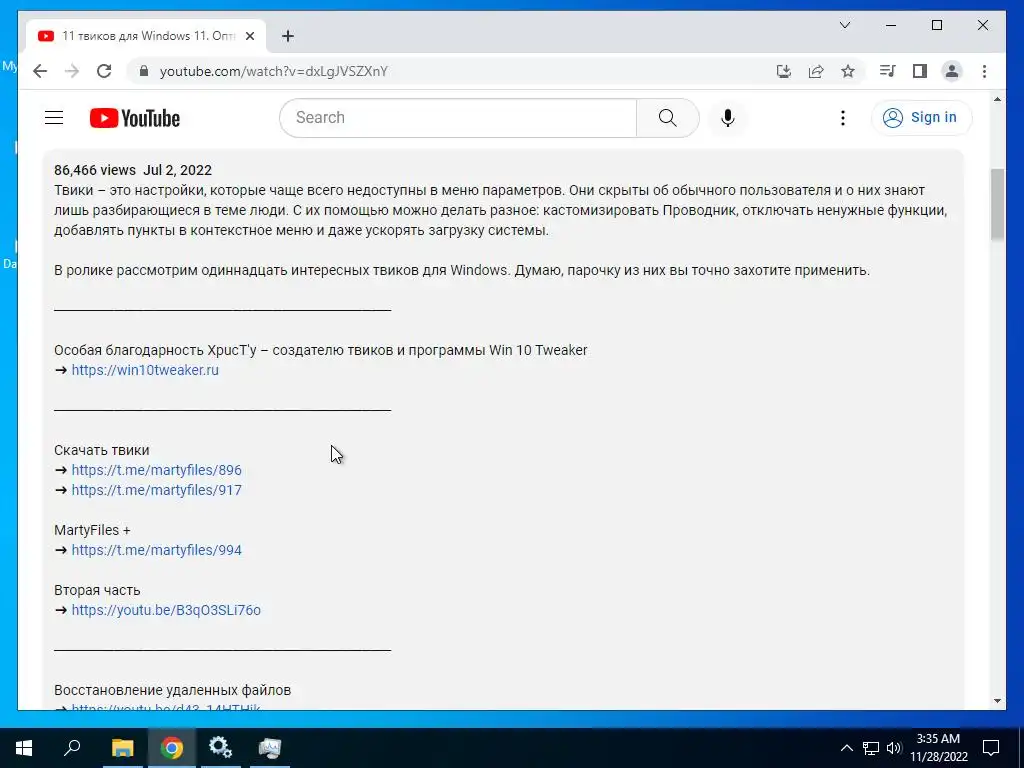1024x768 pixels.
Task: Install app via the address bar icon
Action: point(784,71)
